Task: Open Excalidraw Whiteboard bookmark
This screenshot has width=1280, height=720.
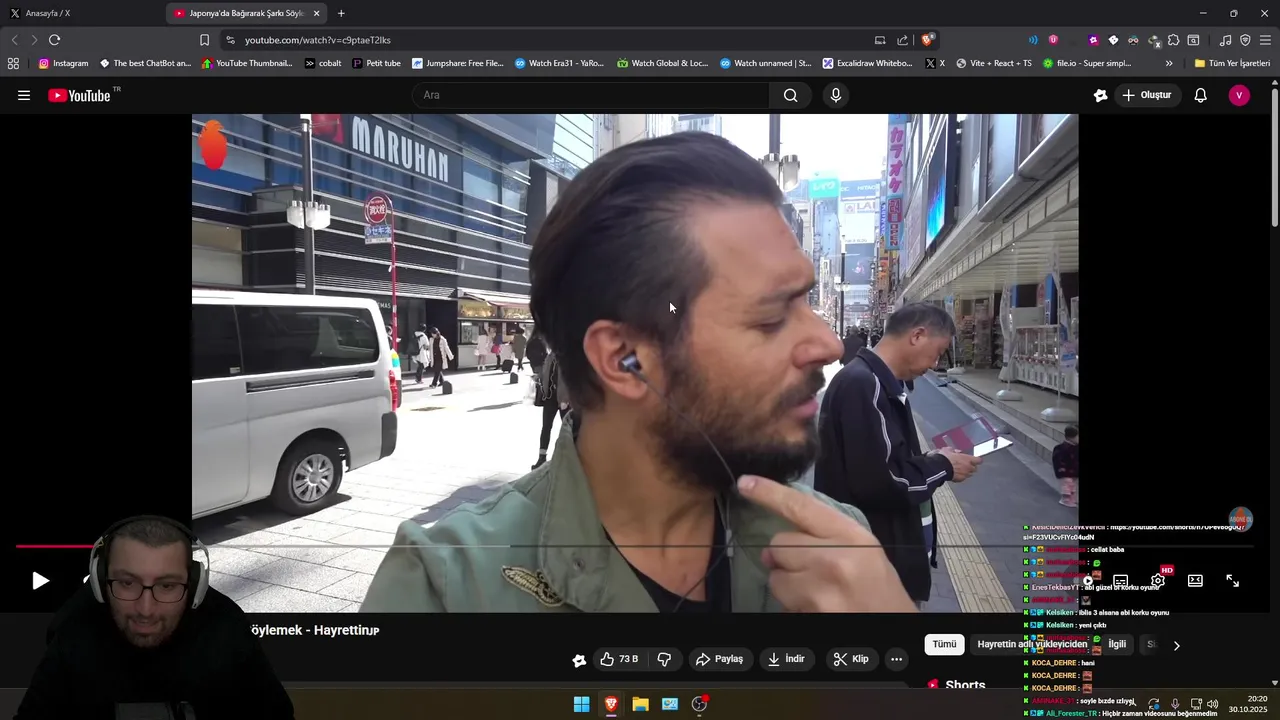Action: (x=868, y=63)
